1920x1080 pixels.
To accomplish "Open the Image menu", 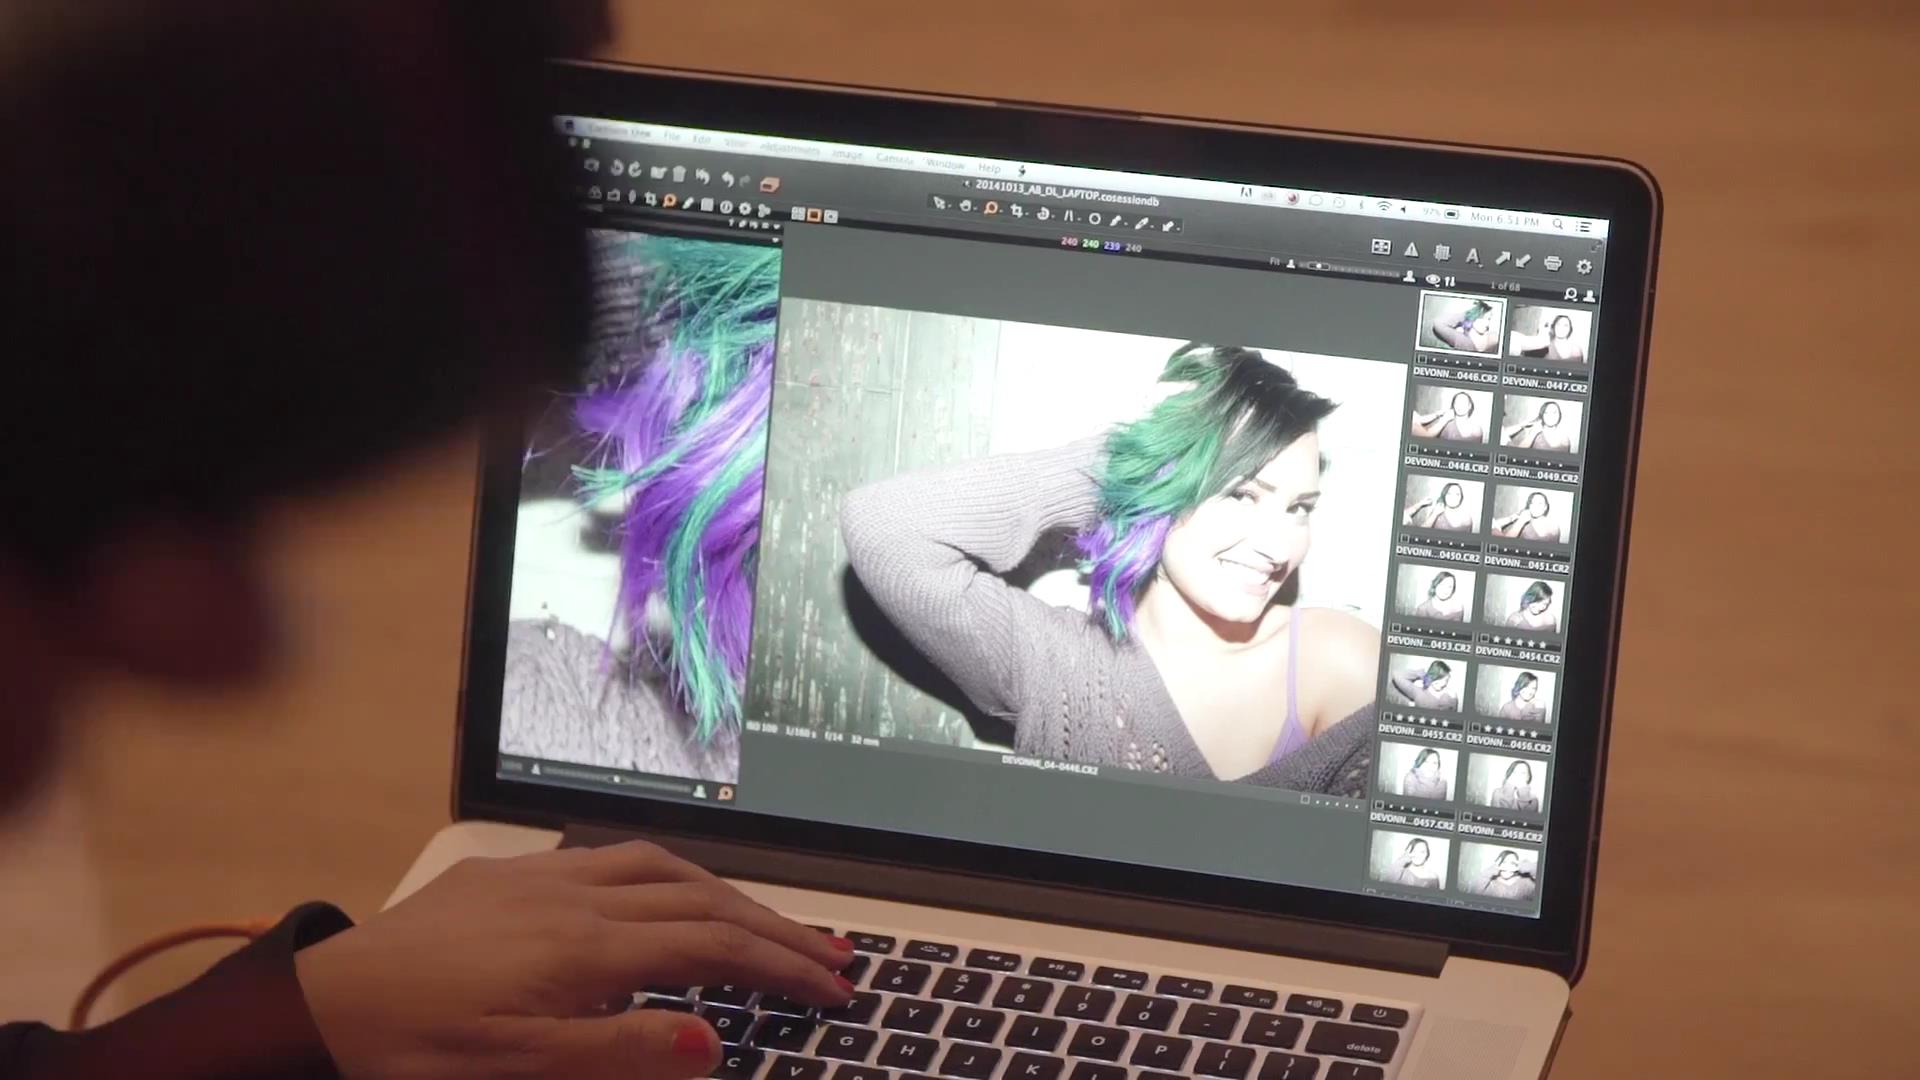I will coord(847,154).
